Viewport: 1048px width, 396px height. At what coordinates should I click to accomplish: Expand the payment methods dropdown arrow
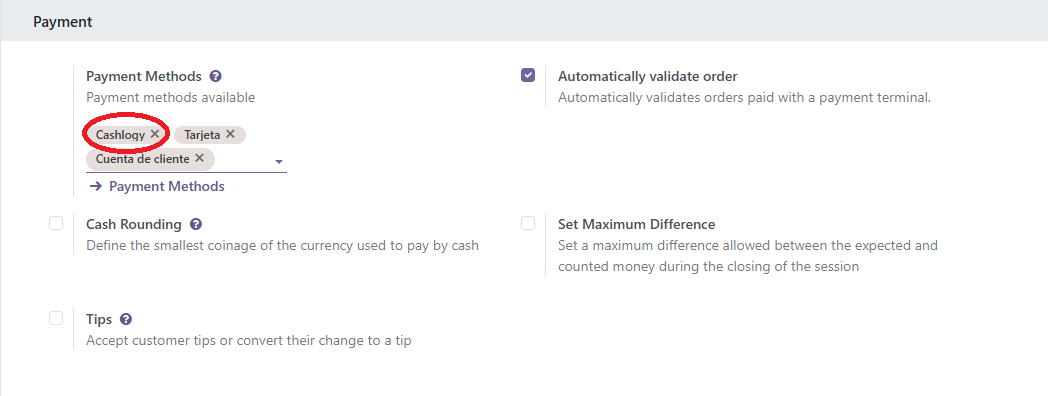(x=279, y=162)
